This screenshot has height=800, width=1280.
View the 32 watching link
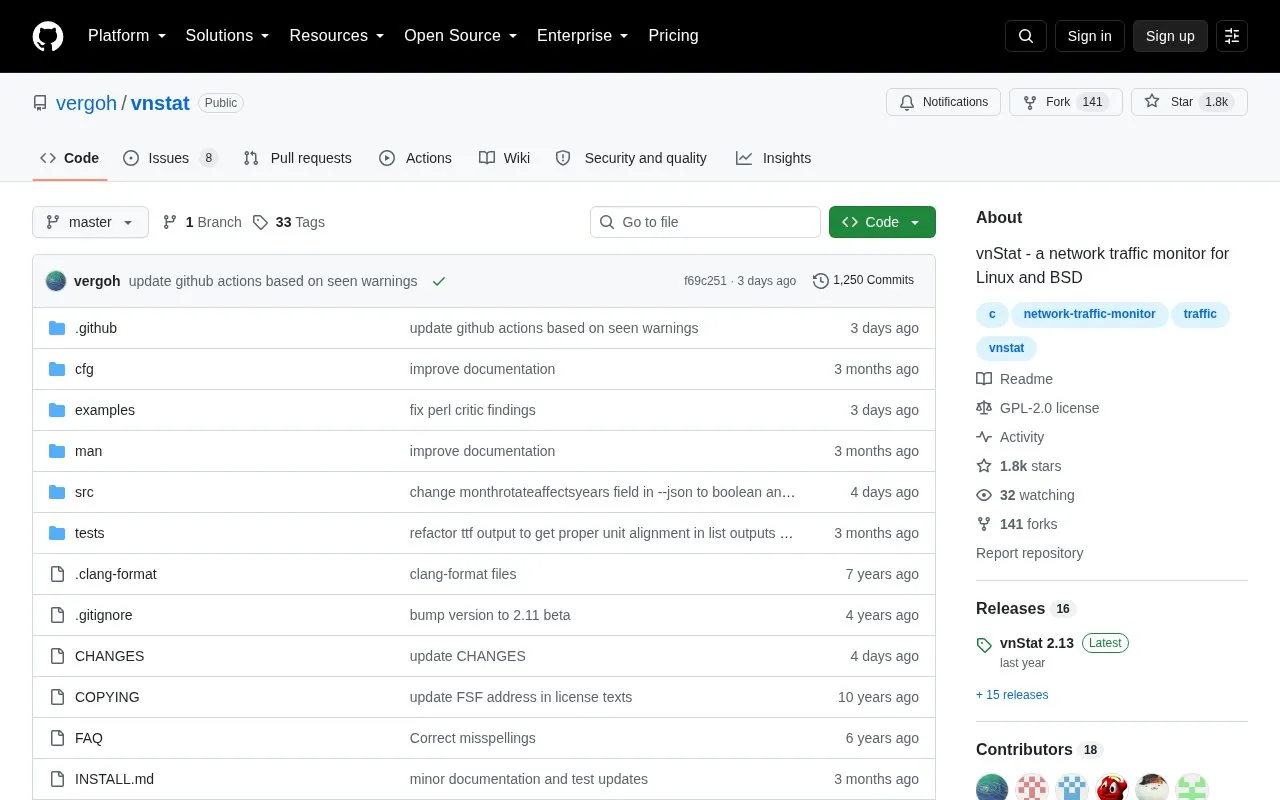click(x=1025, y=495)
